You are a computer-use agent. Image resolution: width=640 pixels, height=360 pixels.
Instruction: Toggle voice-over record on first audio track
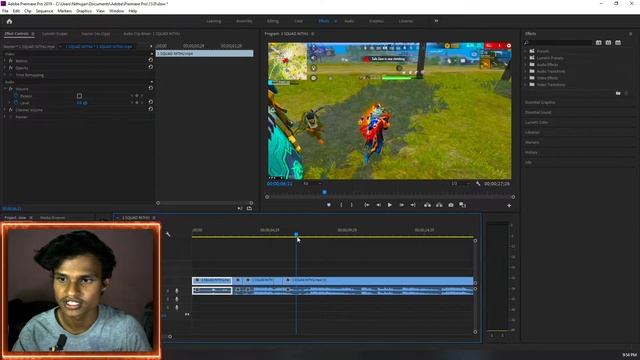point(177,291)
